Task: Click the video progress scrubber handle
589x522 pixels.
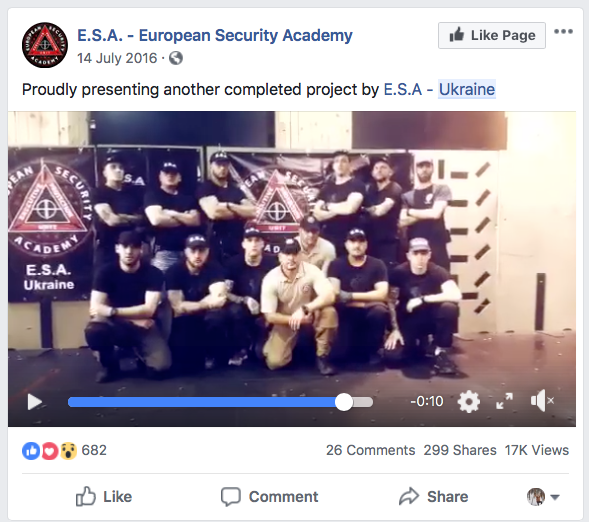Action: pos(344,402)
